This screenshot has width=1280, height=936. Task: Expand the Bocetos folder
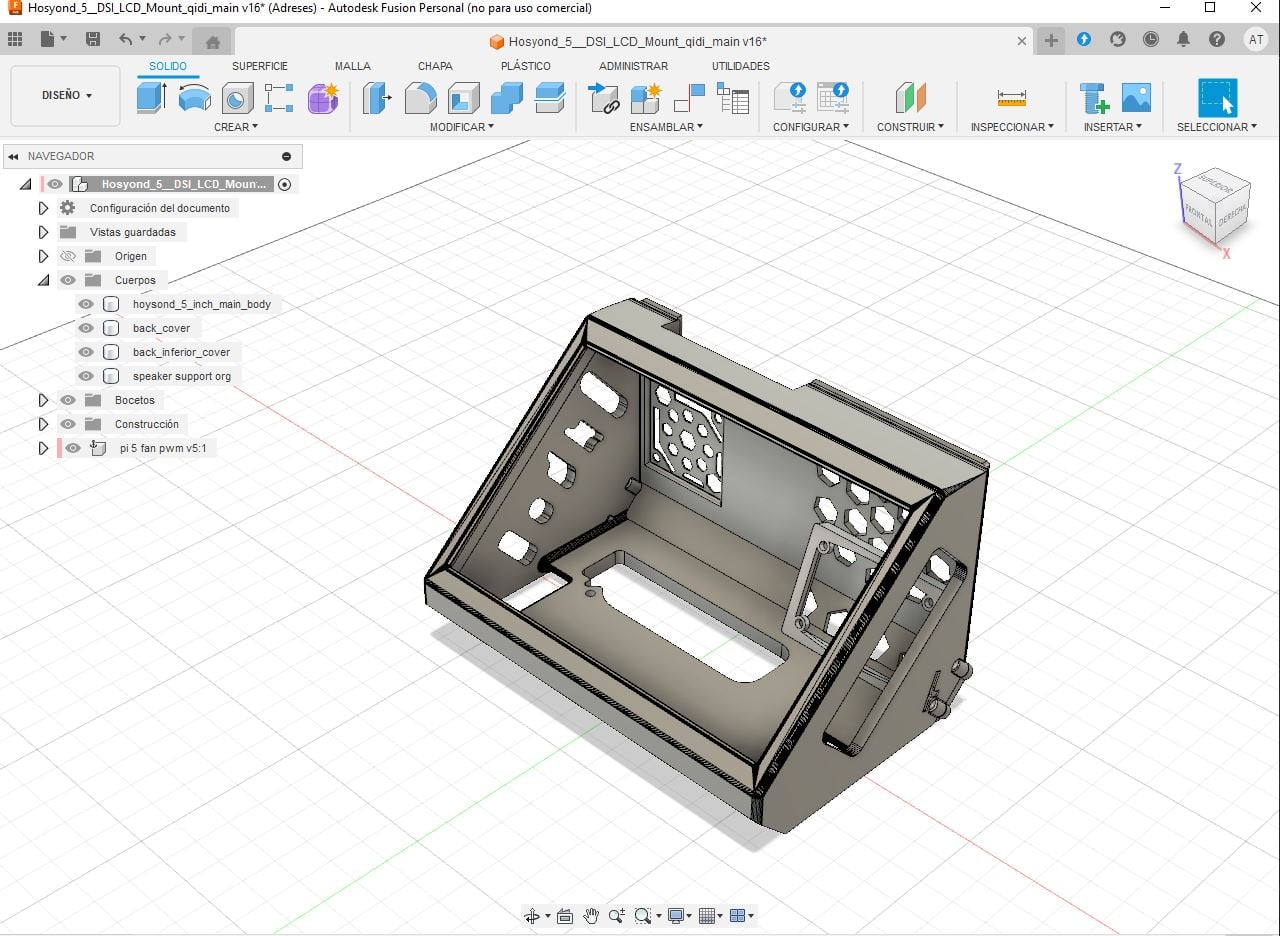43,400
